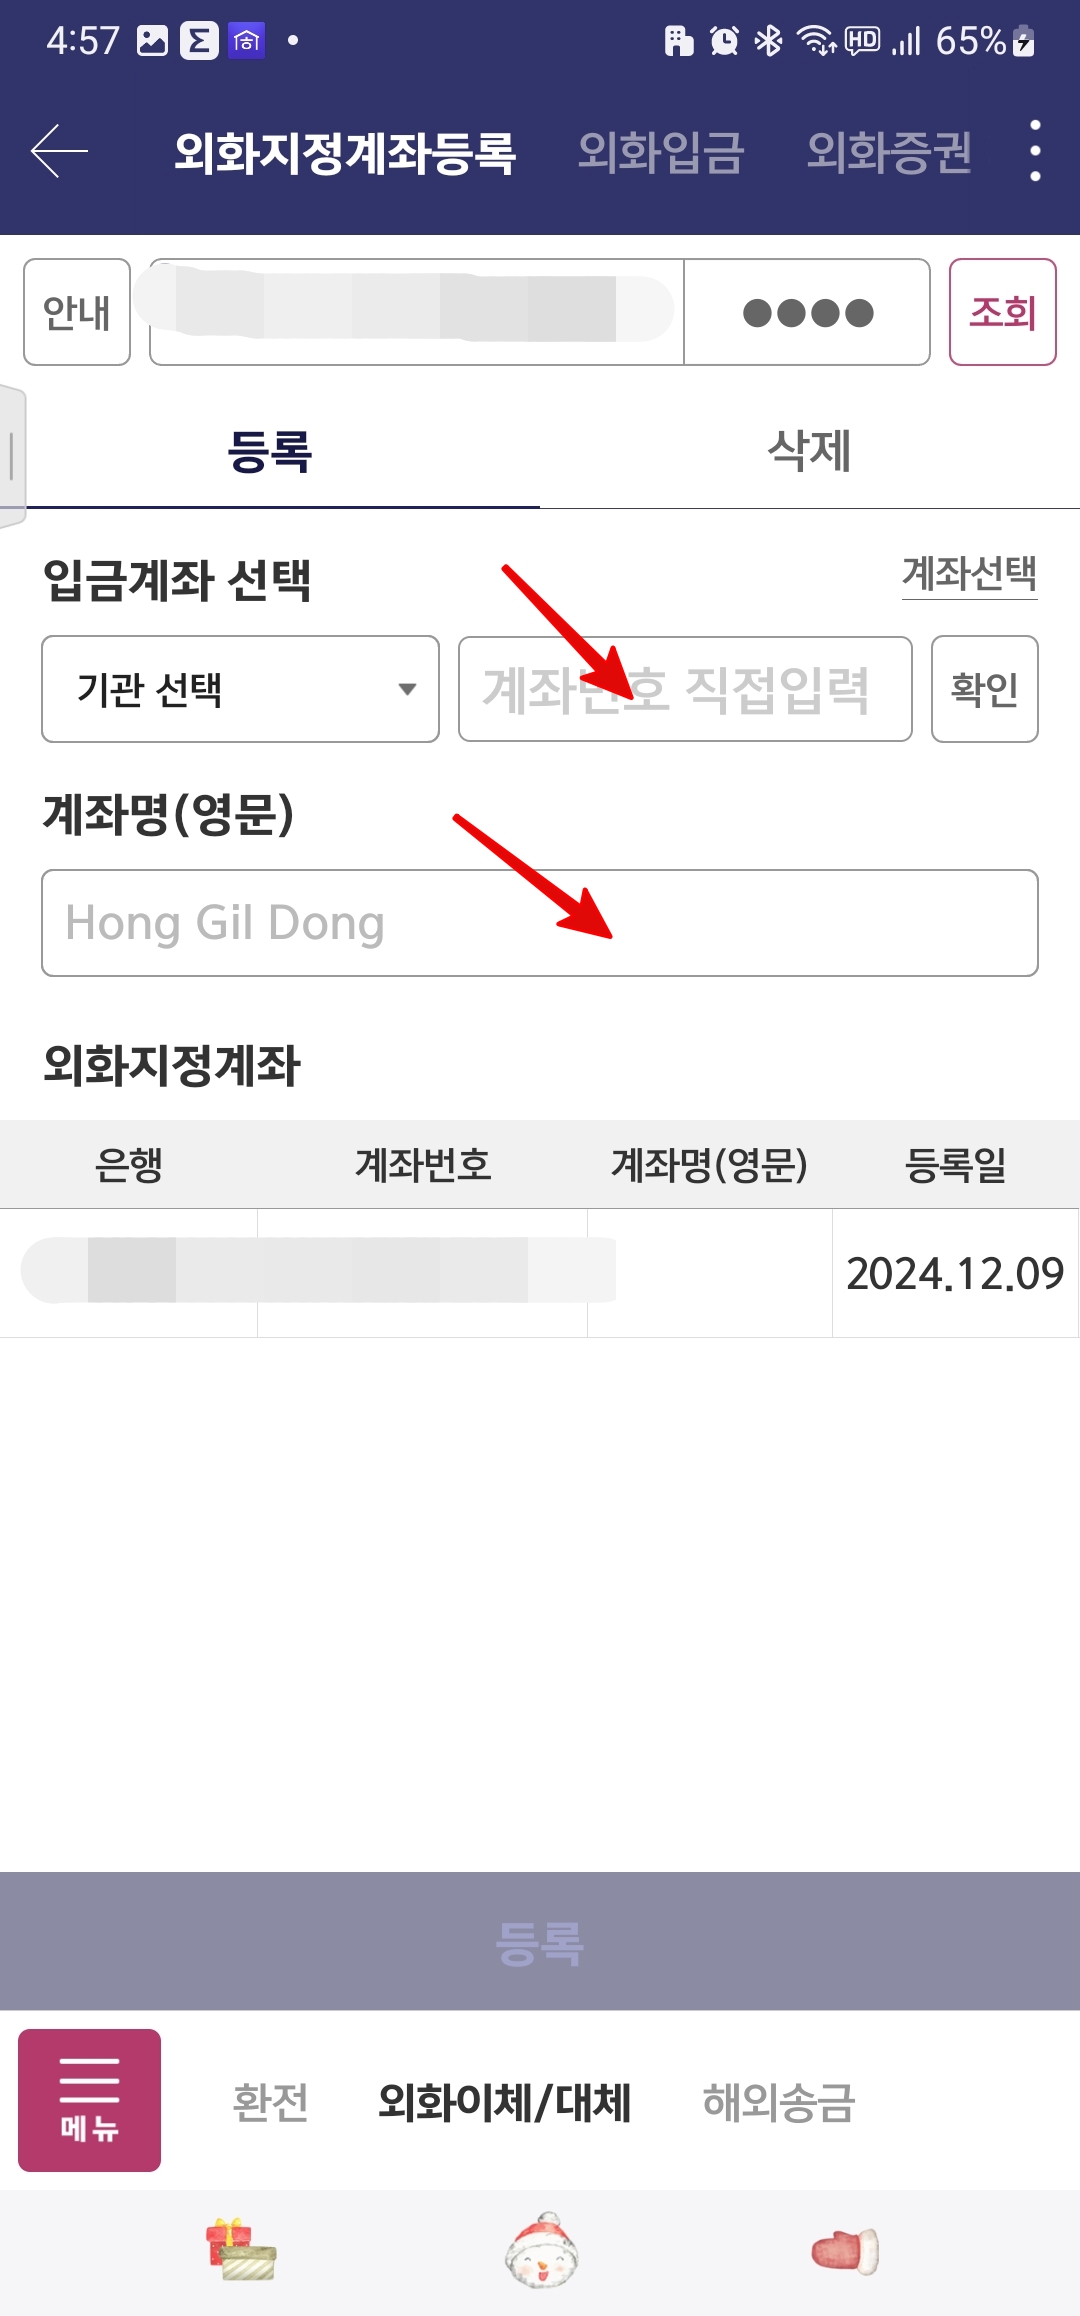Switch to the 삭제 tab
The image size is (1080, 2316).
click(809, 450)
